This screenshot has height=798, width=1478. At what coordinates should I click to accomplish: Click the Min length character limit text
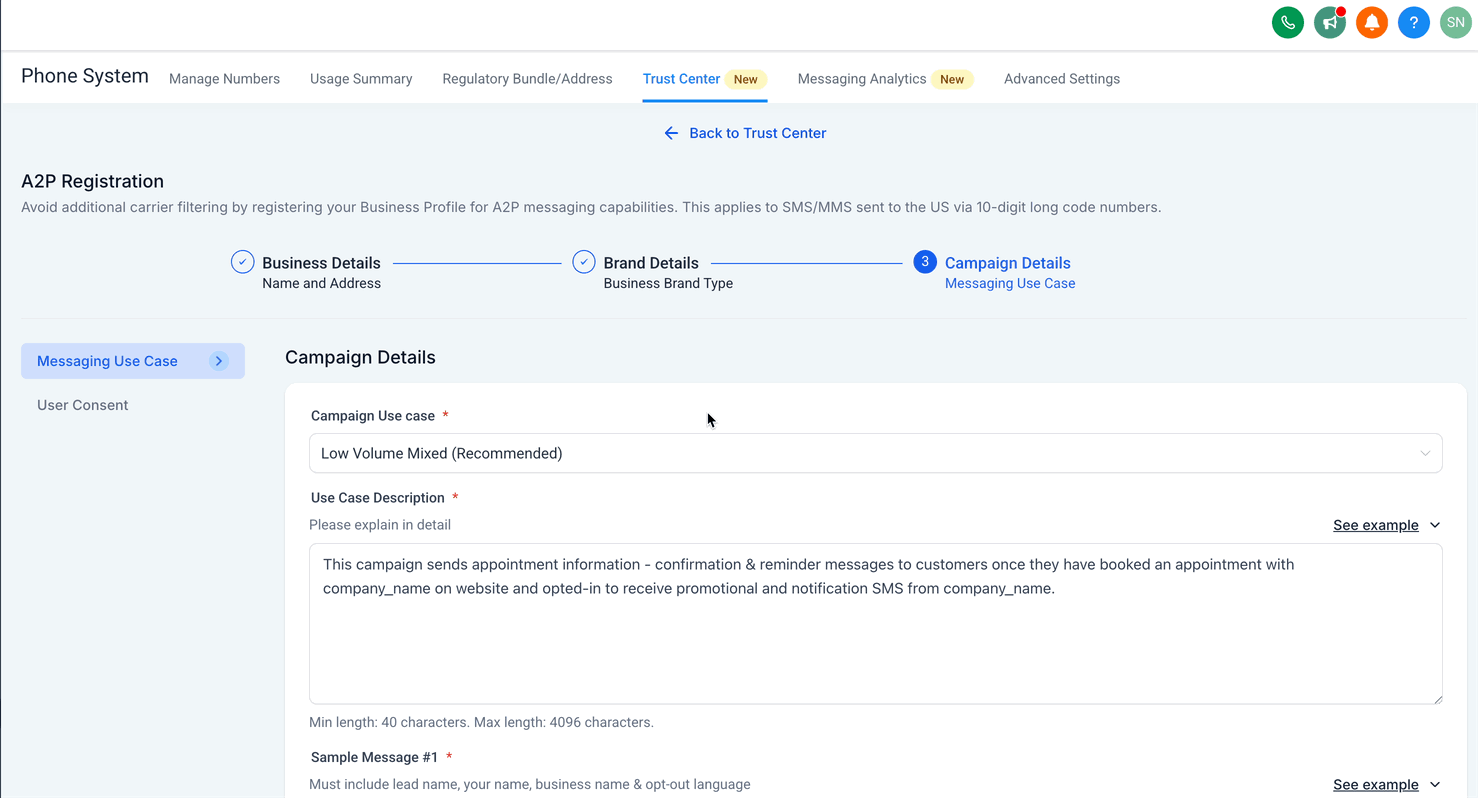pos(481,722)
